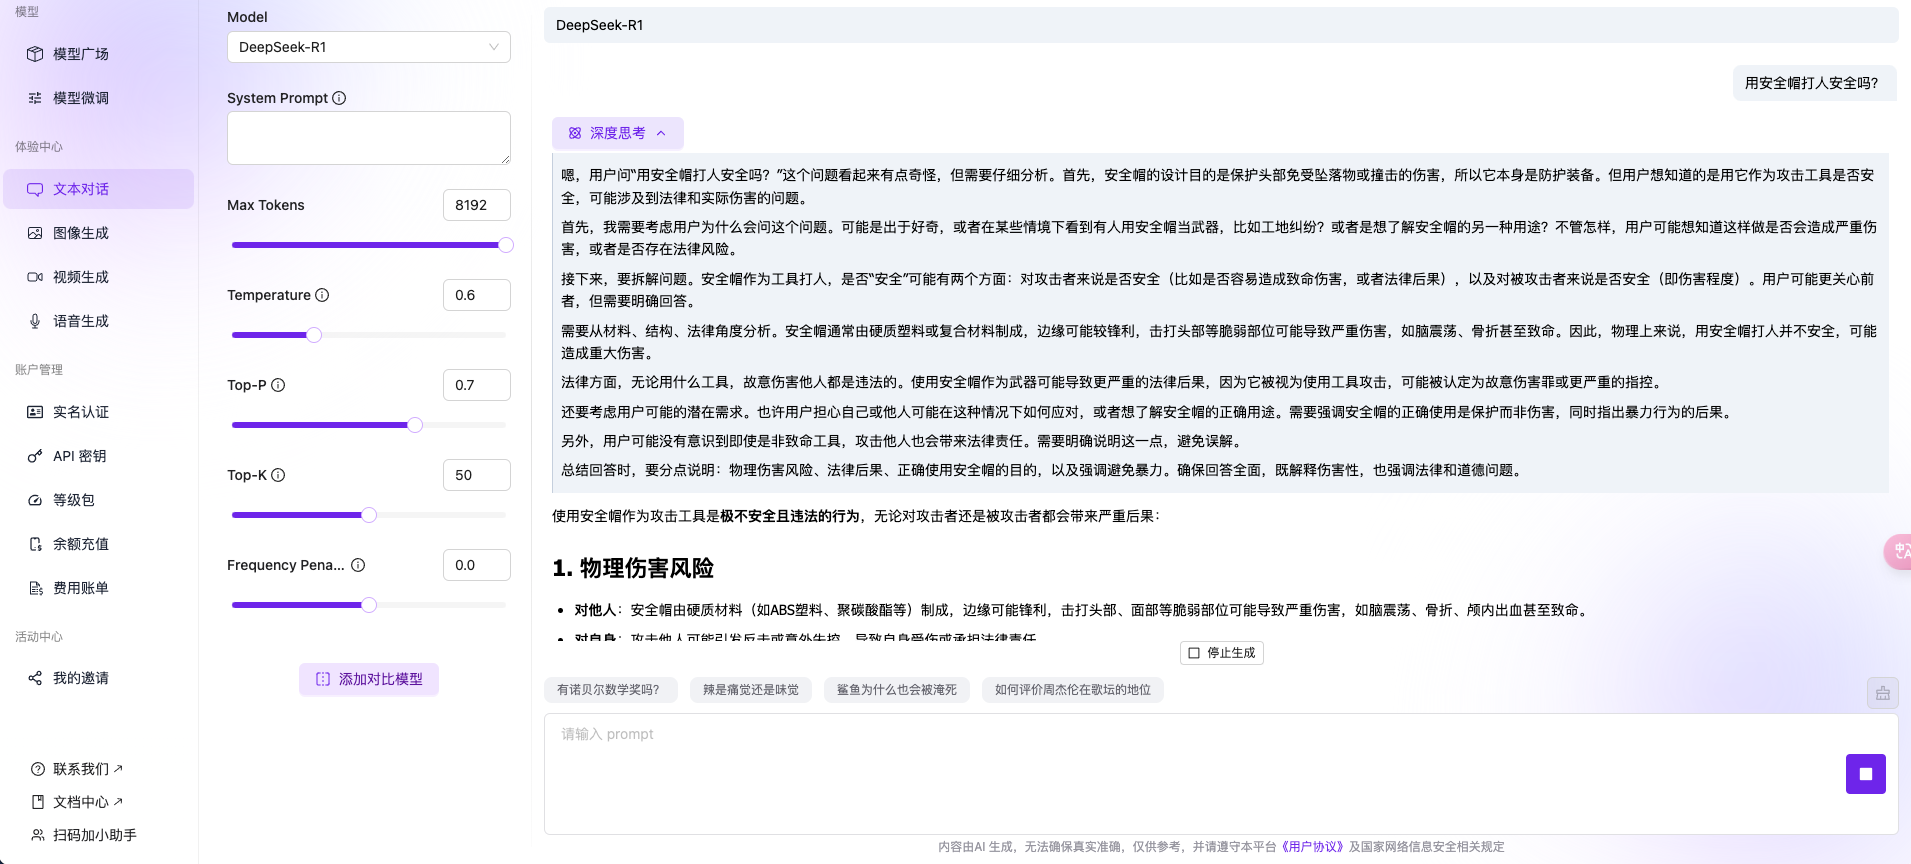Click the Frequency Penalty value field
Image resolution: width=1911 pixels, height=864 pixels.
(x=477, y=565)
